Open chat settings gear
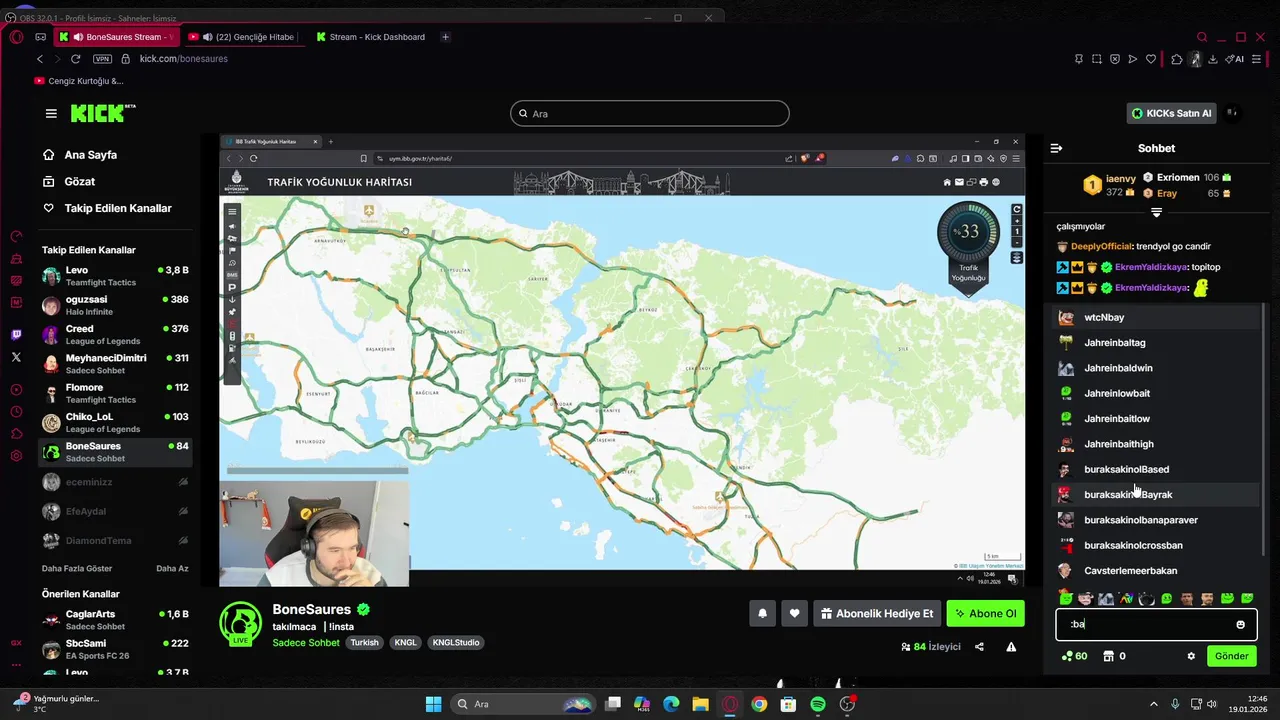 pos(1191,656)
